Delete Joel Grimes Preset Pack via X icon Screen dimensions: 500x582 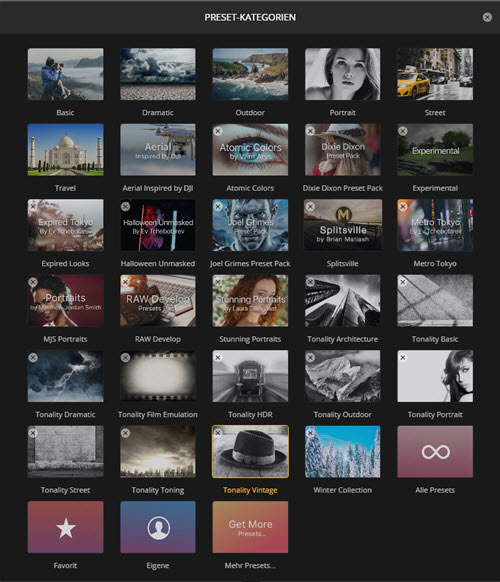(x=218, y=206)
